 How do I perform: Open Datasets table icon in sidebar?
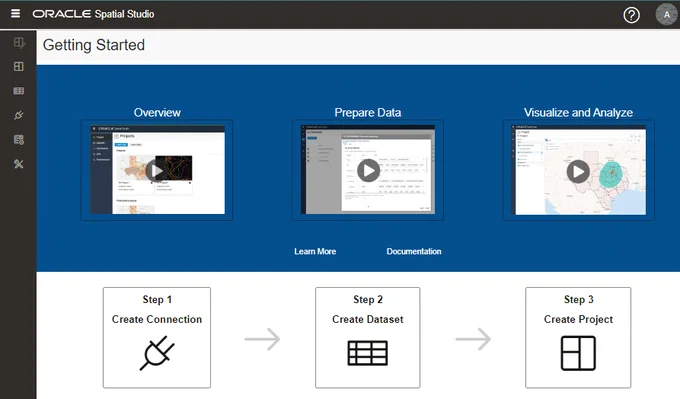tap(19, 91)
